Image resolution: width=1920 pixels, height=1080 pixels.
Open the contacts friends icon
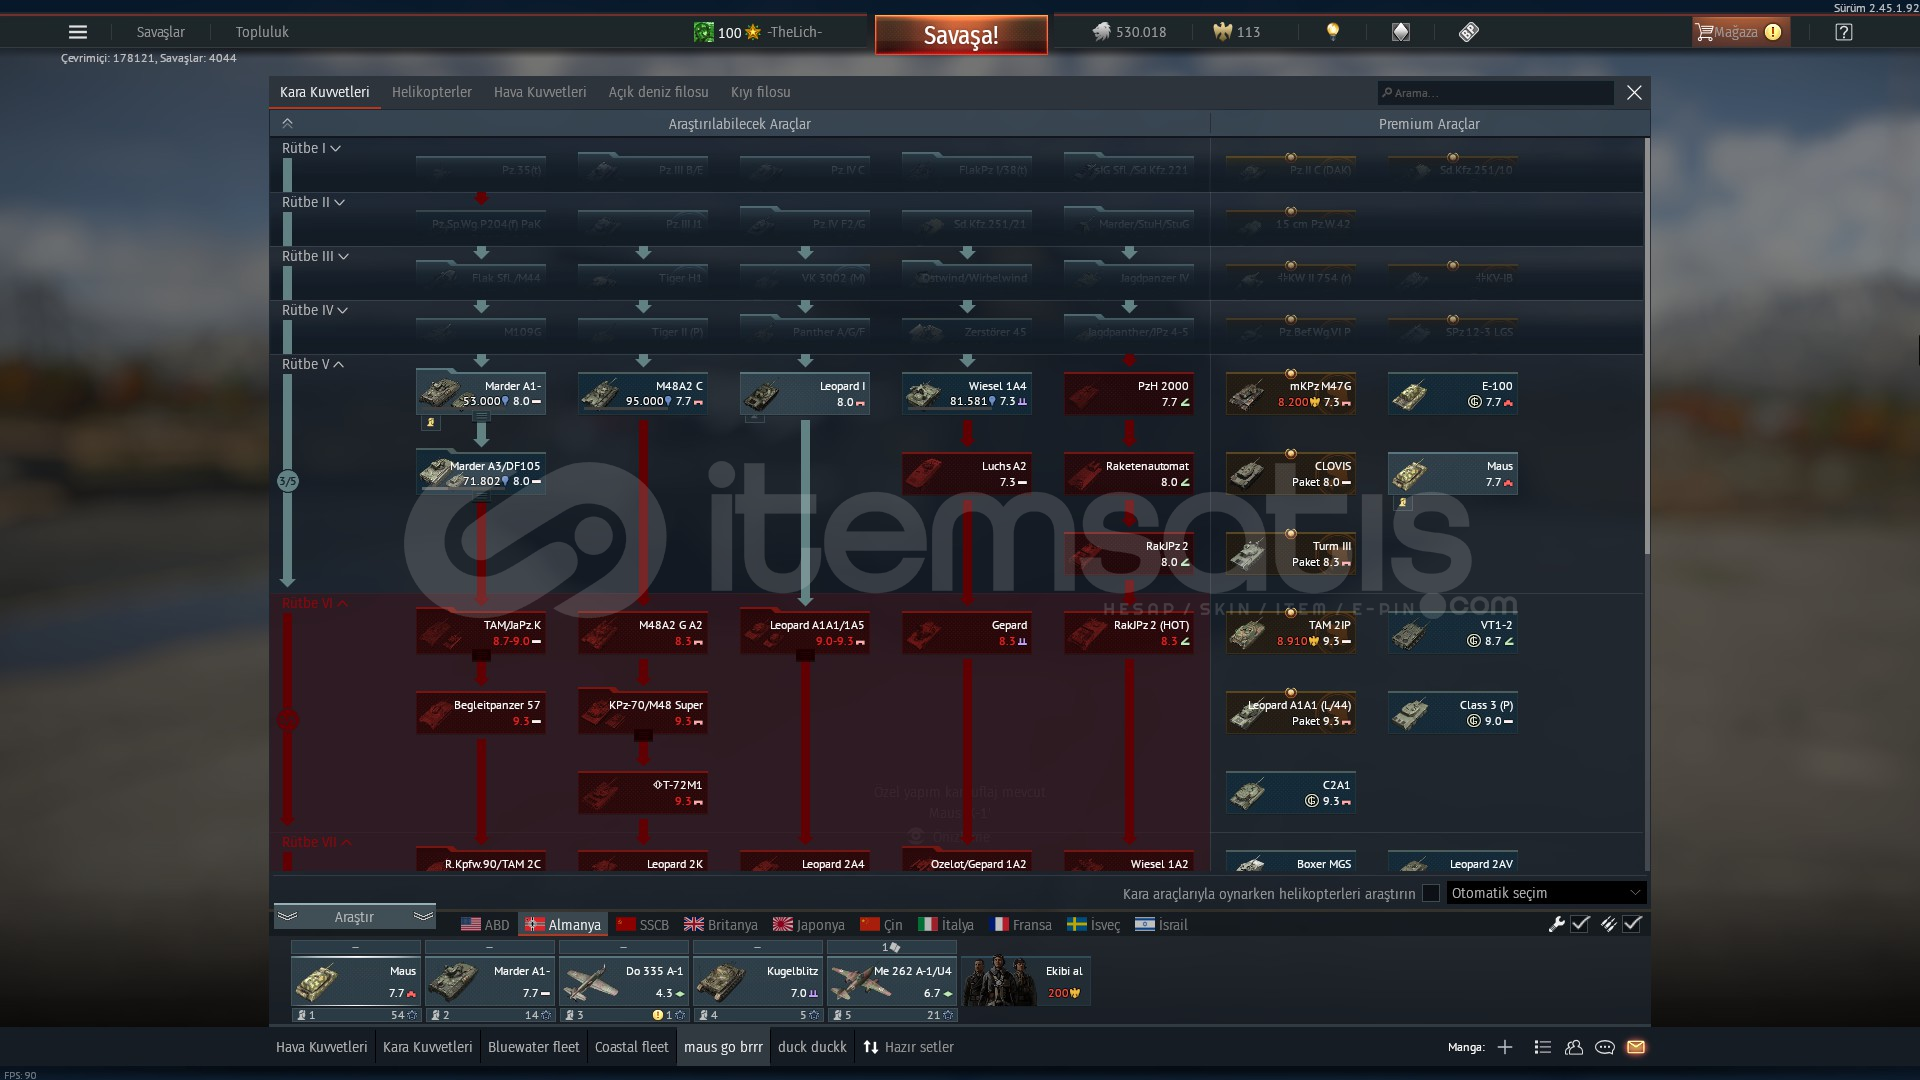[x=1574, y=1047]
